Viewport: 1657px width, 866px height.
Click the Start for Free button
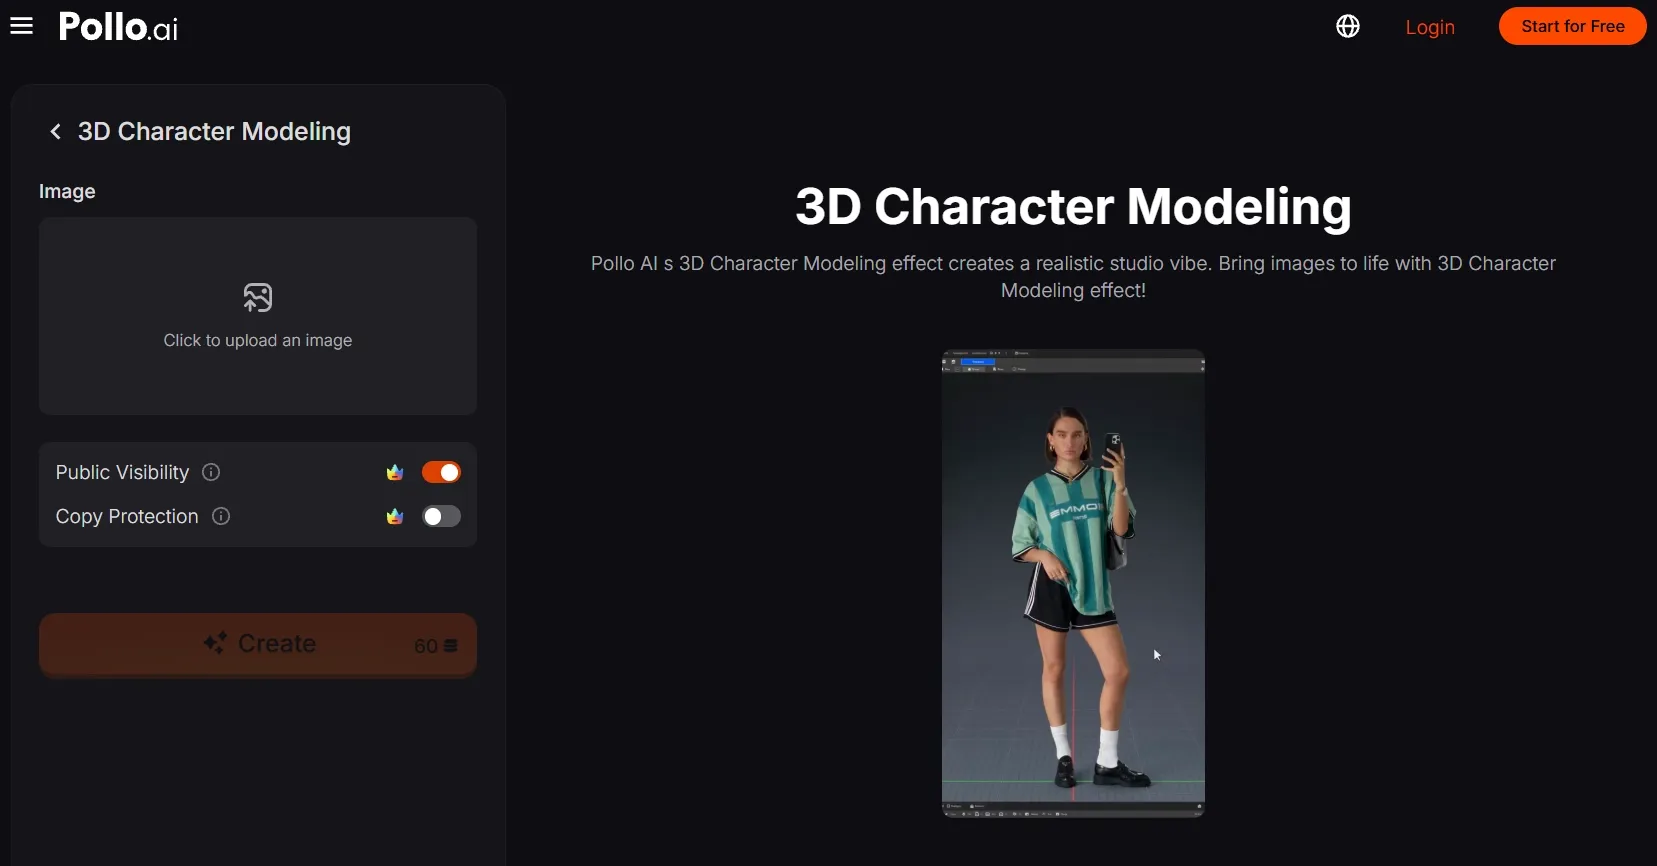point(1572,26)
